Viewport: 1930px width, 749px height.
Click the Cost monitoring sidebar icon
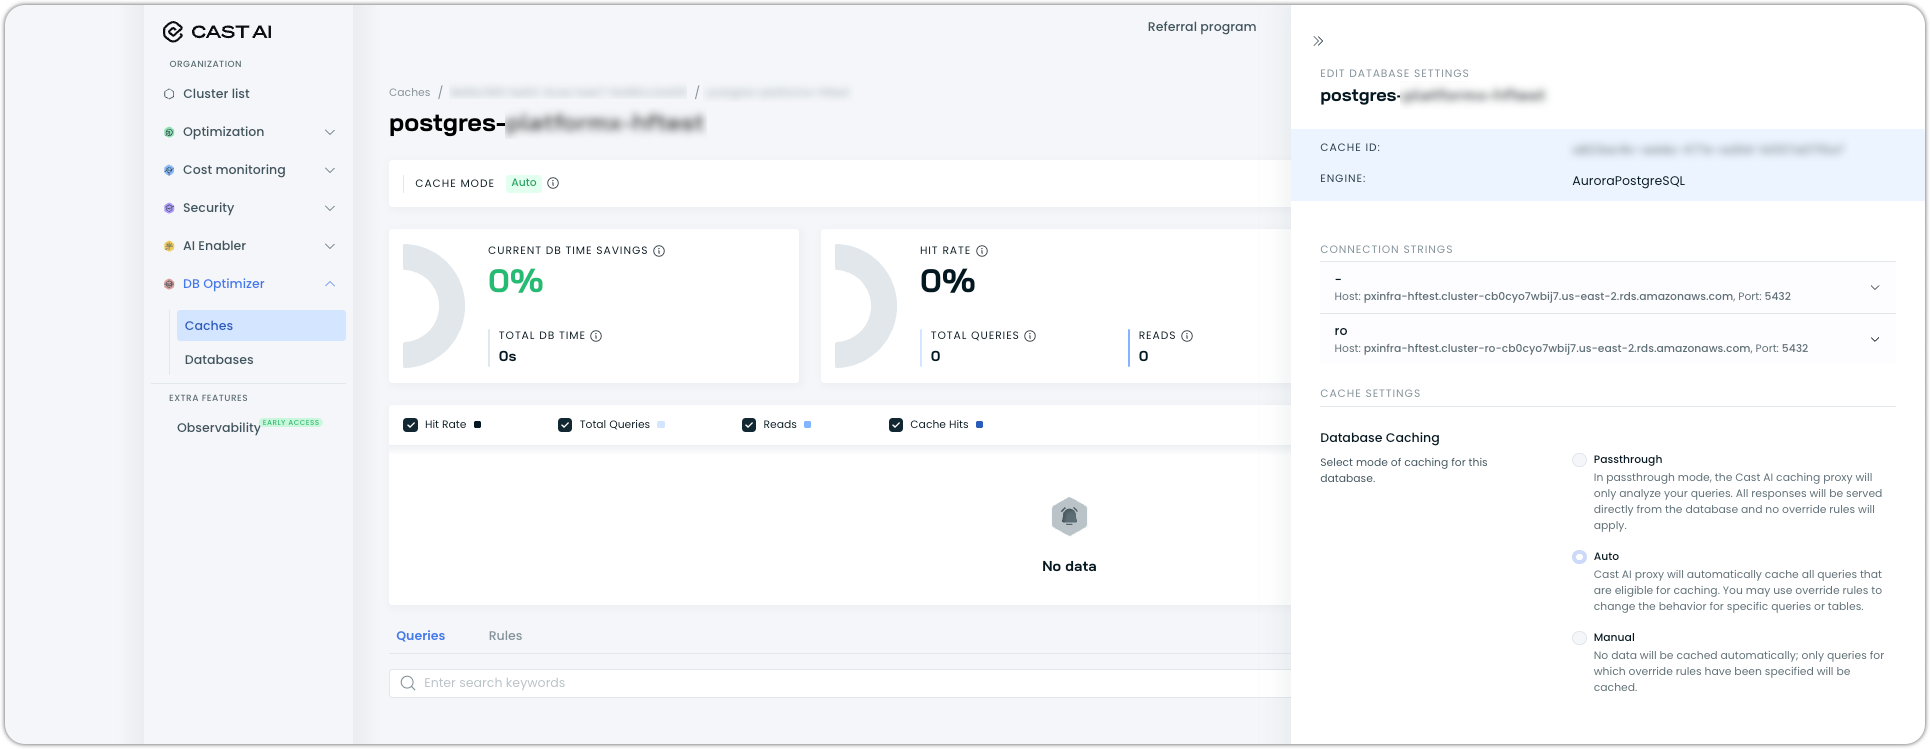[x=169, y=170]
